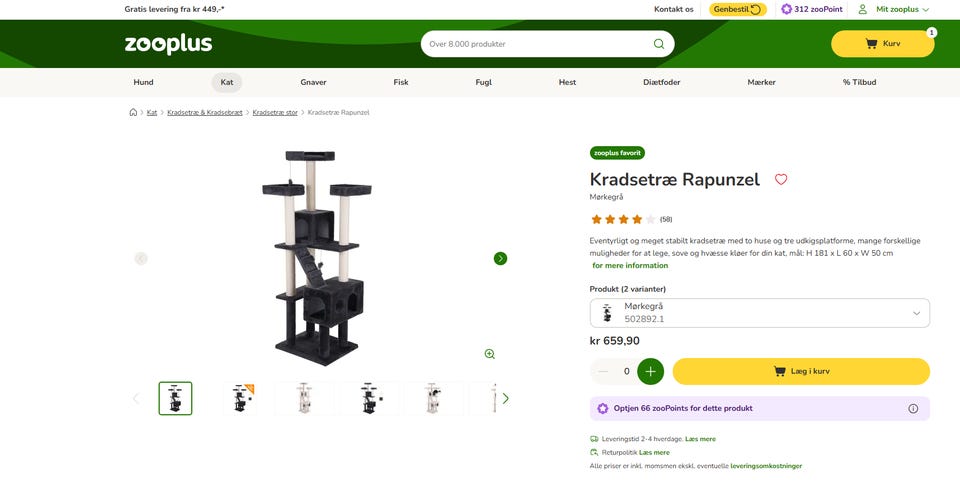Viewport: 960px width, 494px height.
Task: Add product to wishlist with heart icon
Action: [x=781, y=179]
